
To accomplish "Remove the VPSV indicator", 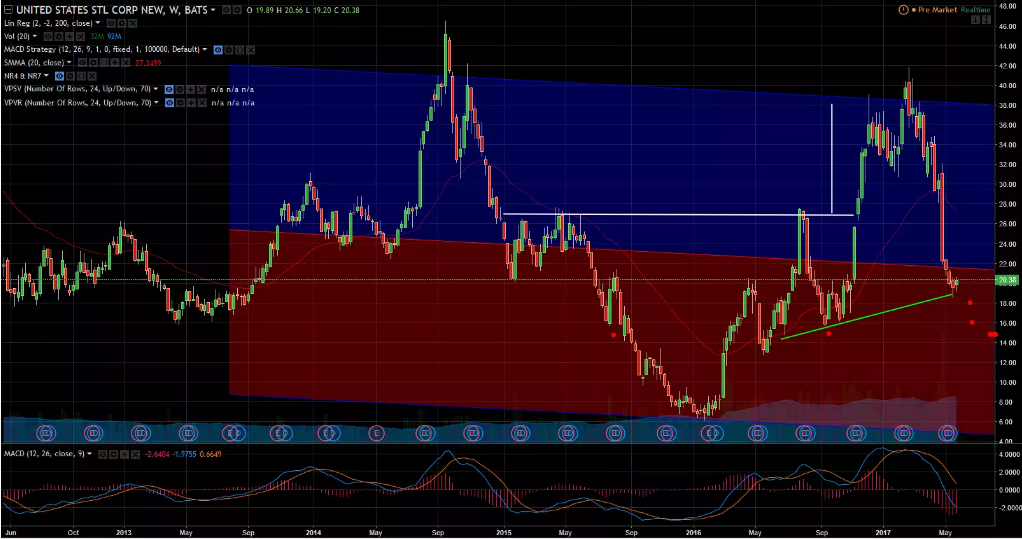I will tap(201, 89).
